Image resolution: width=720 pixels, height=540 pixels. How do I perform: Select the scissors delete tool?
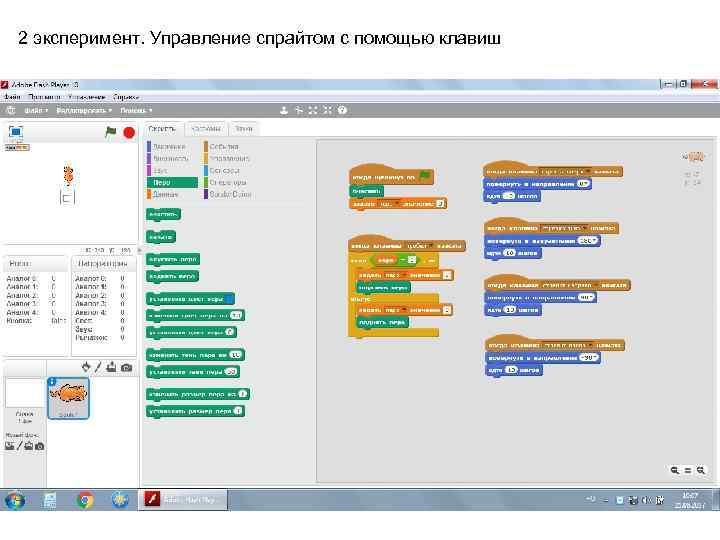298,110
